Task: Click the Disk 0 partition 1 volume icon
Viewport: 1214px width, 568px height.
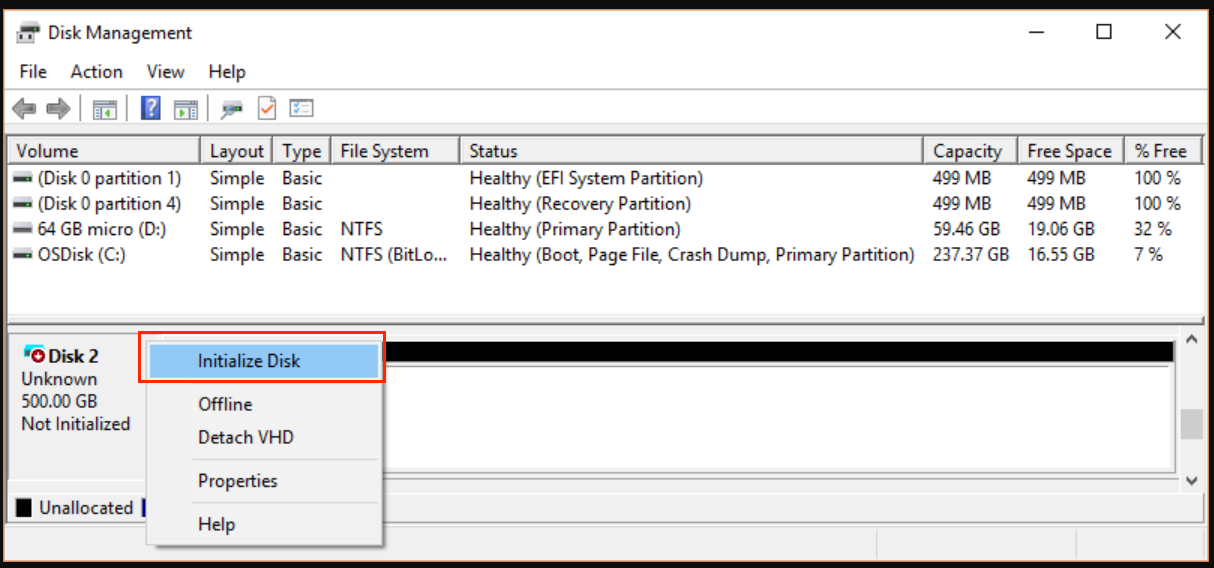Action: pyautogui.click(x=23, y=179)
